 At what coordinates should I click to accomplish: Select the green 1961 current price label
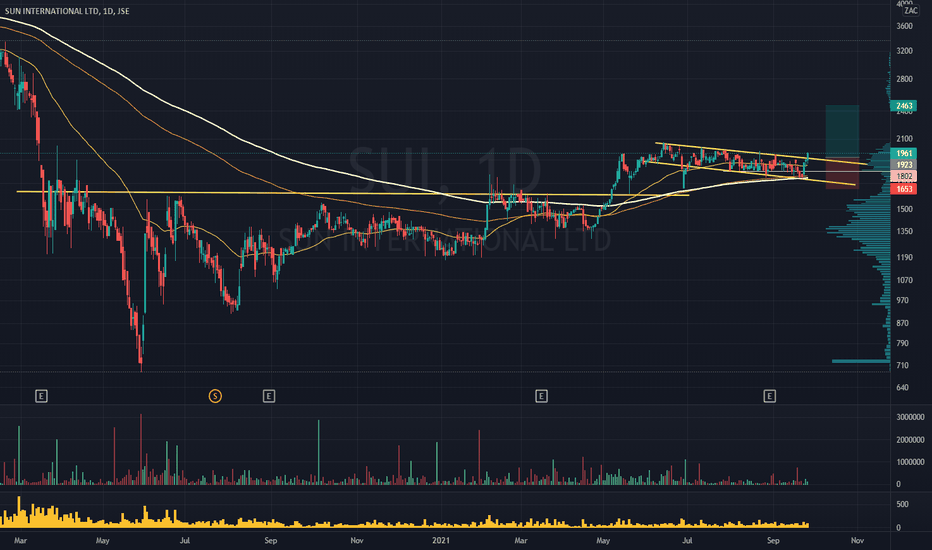pyautogui.click(x=903, y=153)
